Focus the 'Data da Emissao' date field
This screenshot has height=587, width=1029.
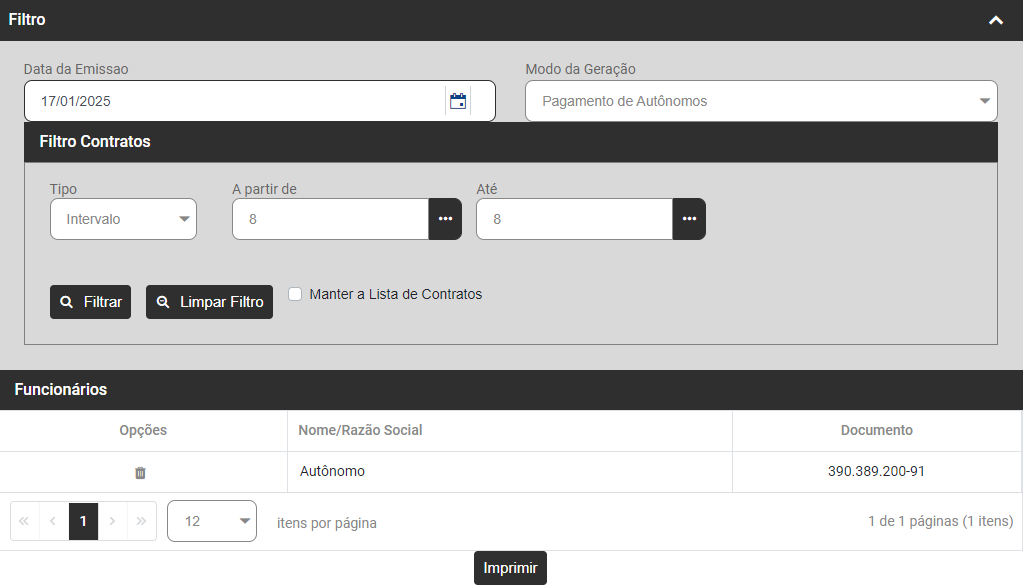click(235, 101)
